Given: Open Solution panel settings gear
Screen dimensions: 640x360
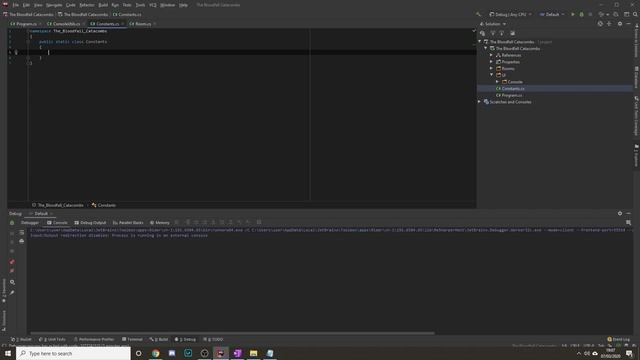Looking at the screenshot, I should (620, 24).
